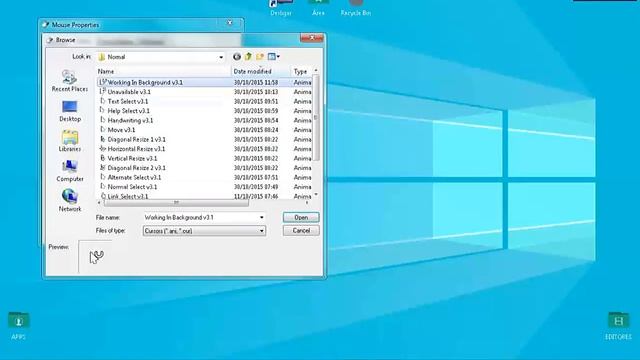Click the vertical scrollbar thumb
The height and width of the screenshot is (360, 640).
316,118
